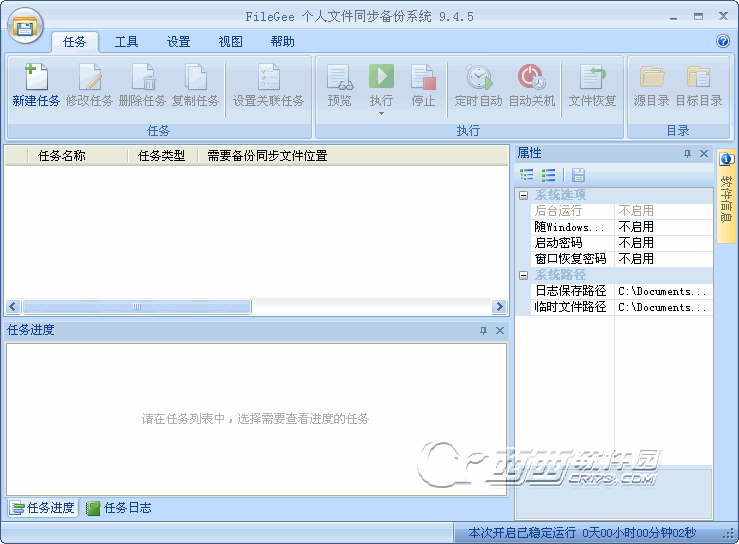739x544 pixels.
Task: Close the 属性 panel
Action: (x=704, y=154)
